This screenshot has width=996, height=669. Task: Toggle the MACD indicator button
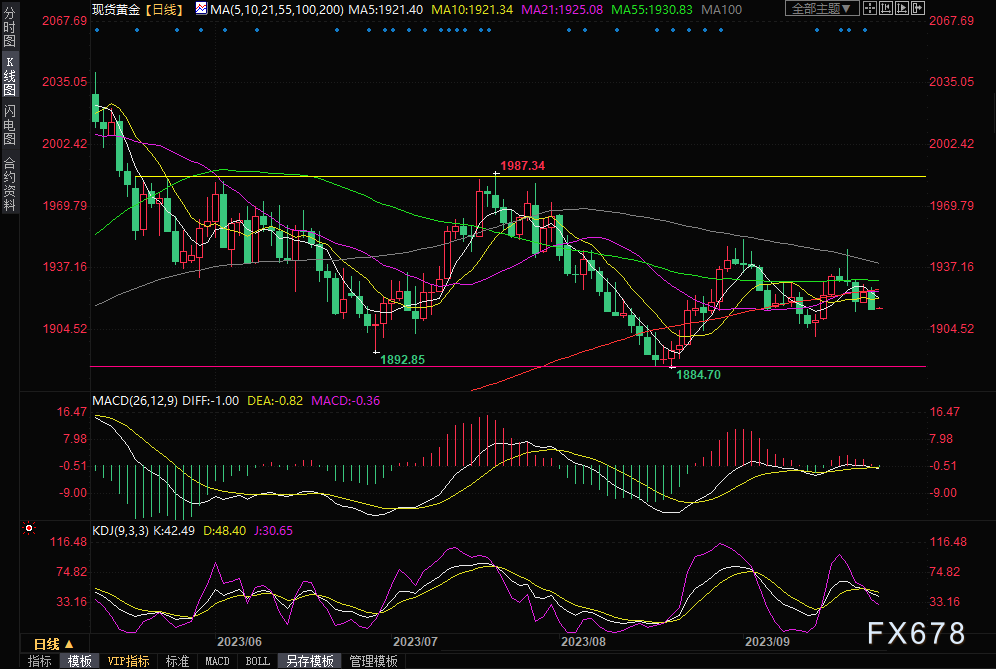[217, 661]
